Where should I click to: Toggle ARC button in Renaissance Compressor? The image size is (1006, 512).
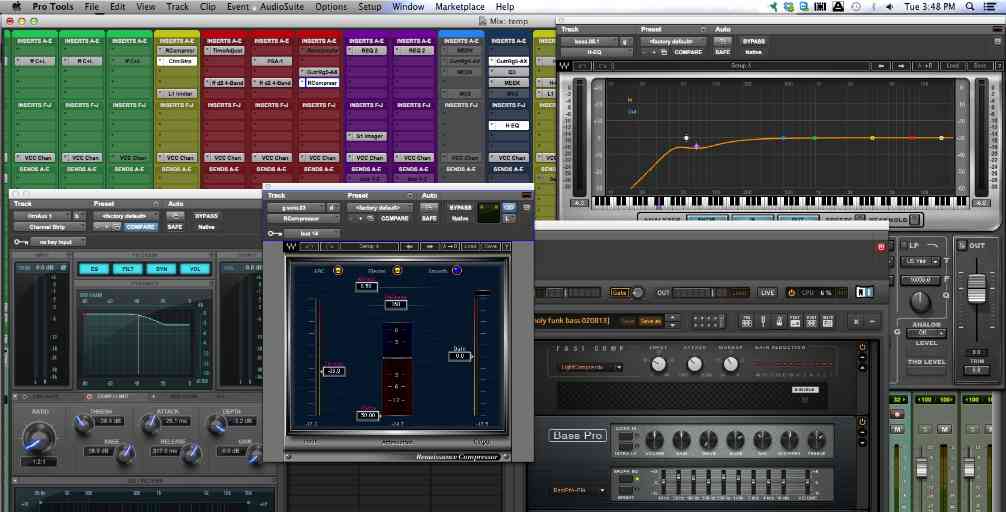click(x=338, y=271)
